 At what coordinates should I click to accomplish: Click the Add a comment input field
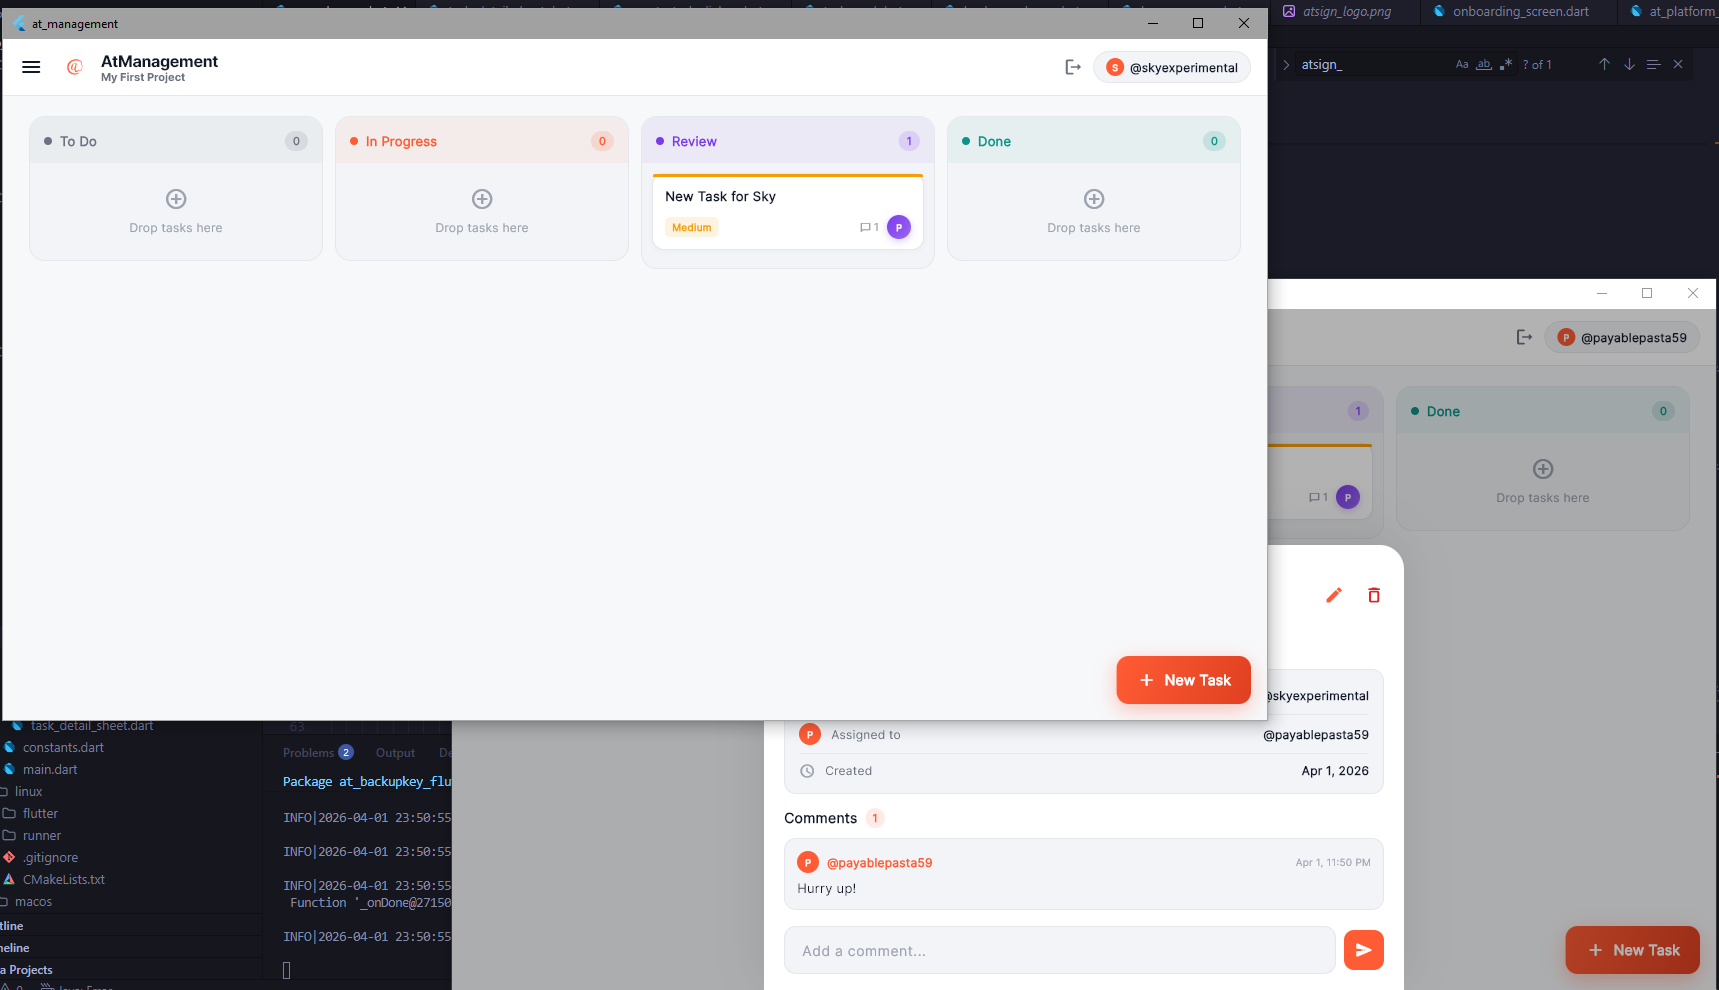[1060, 950]
